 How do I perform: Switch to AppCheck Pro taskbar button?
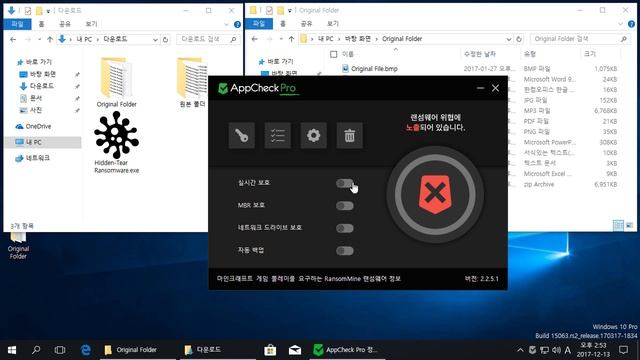pyautogui.click(x=347, y=350)
